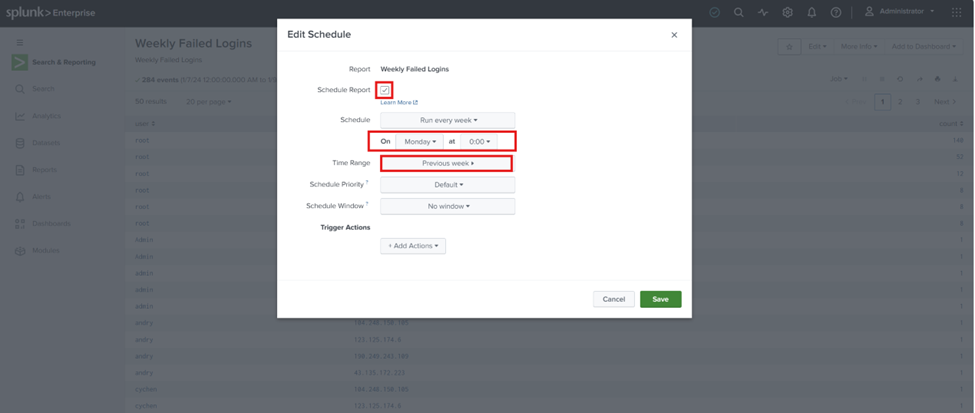Open the settings gear icon
Viewport: 975px width, 413px height.
point(787,12)
